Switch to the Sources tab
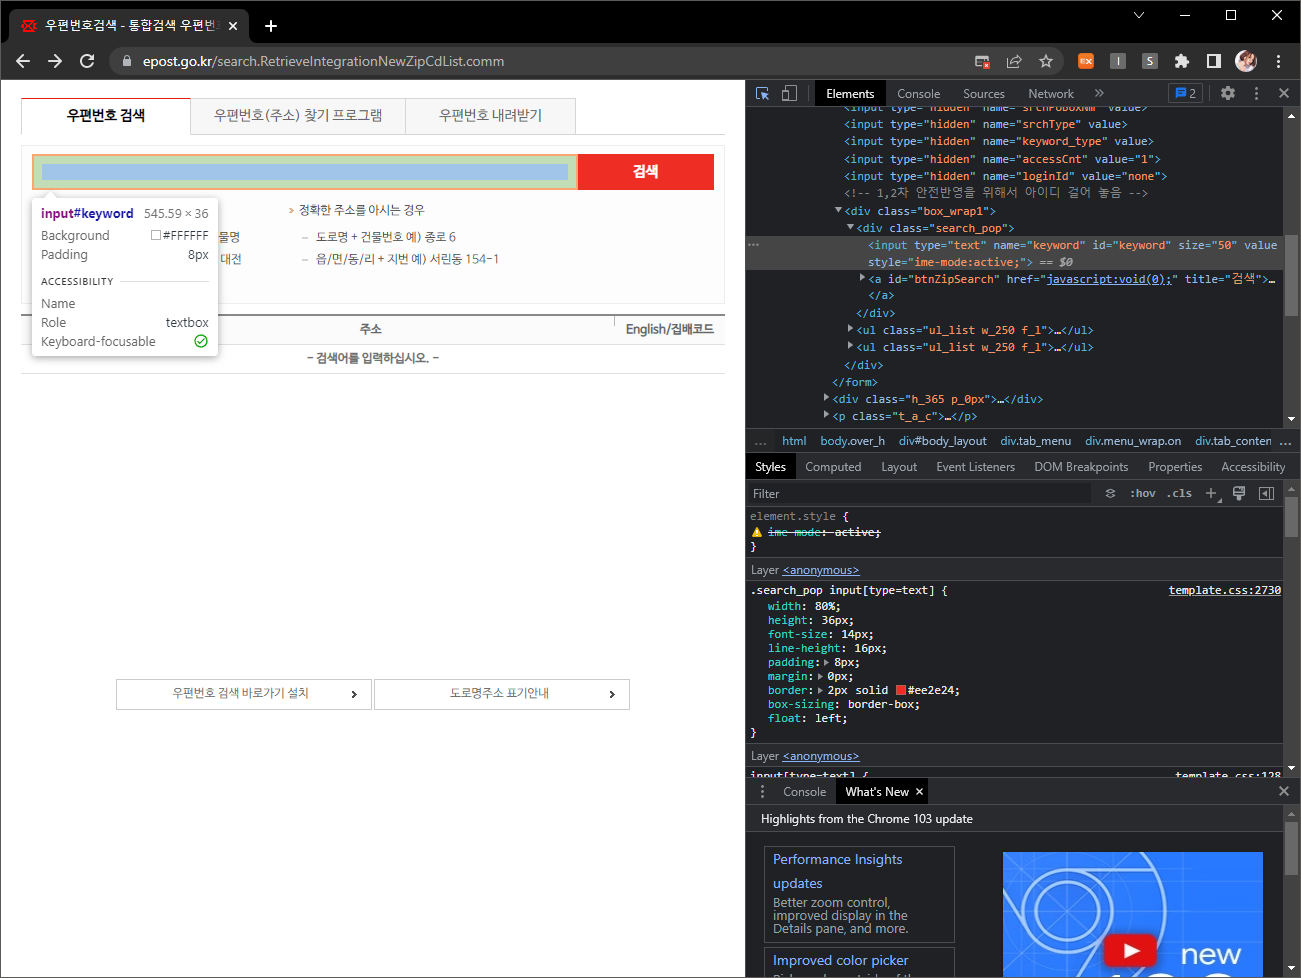 coord(984,93)
